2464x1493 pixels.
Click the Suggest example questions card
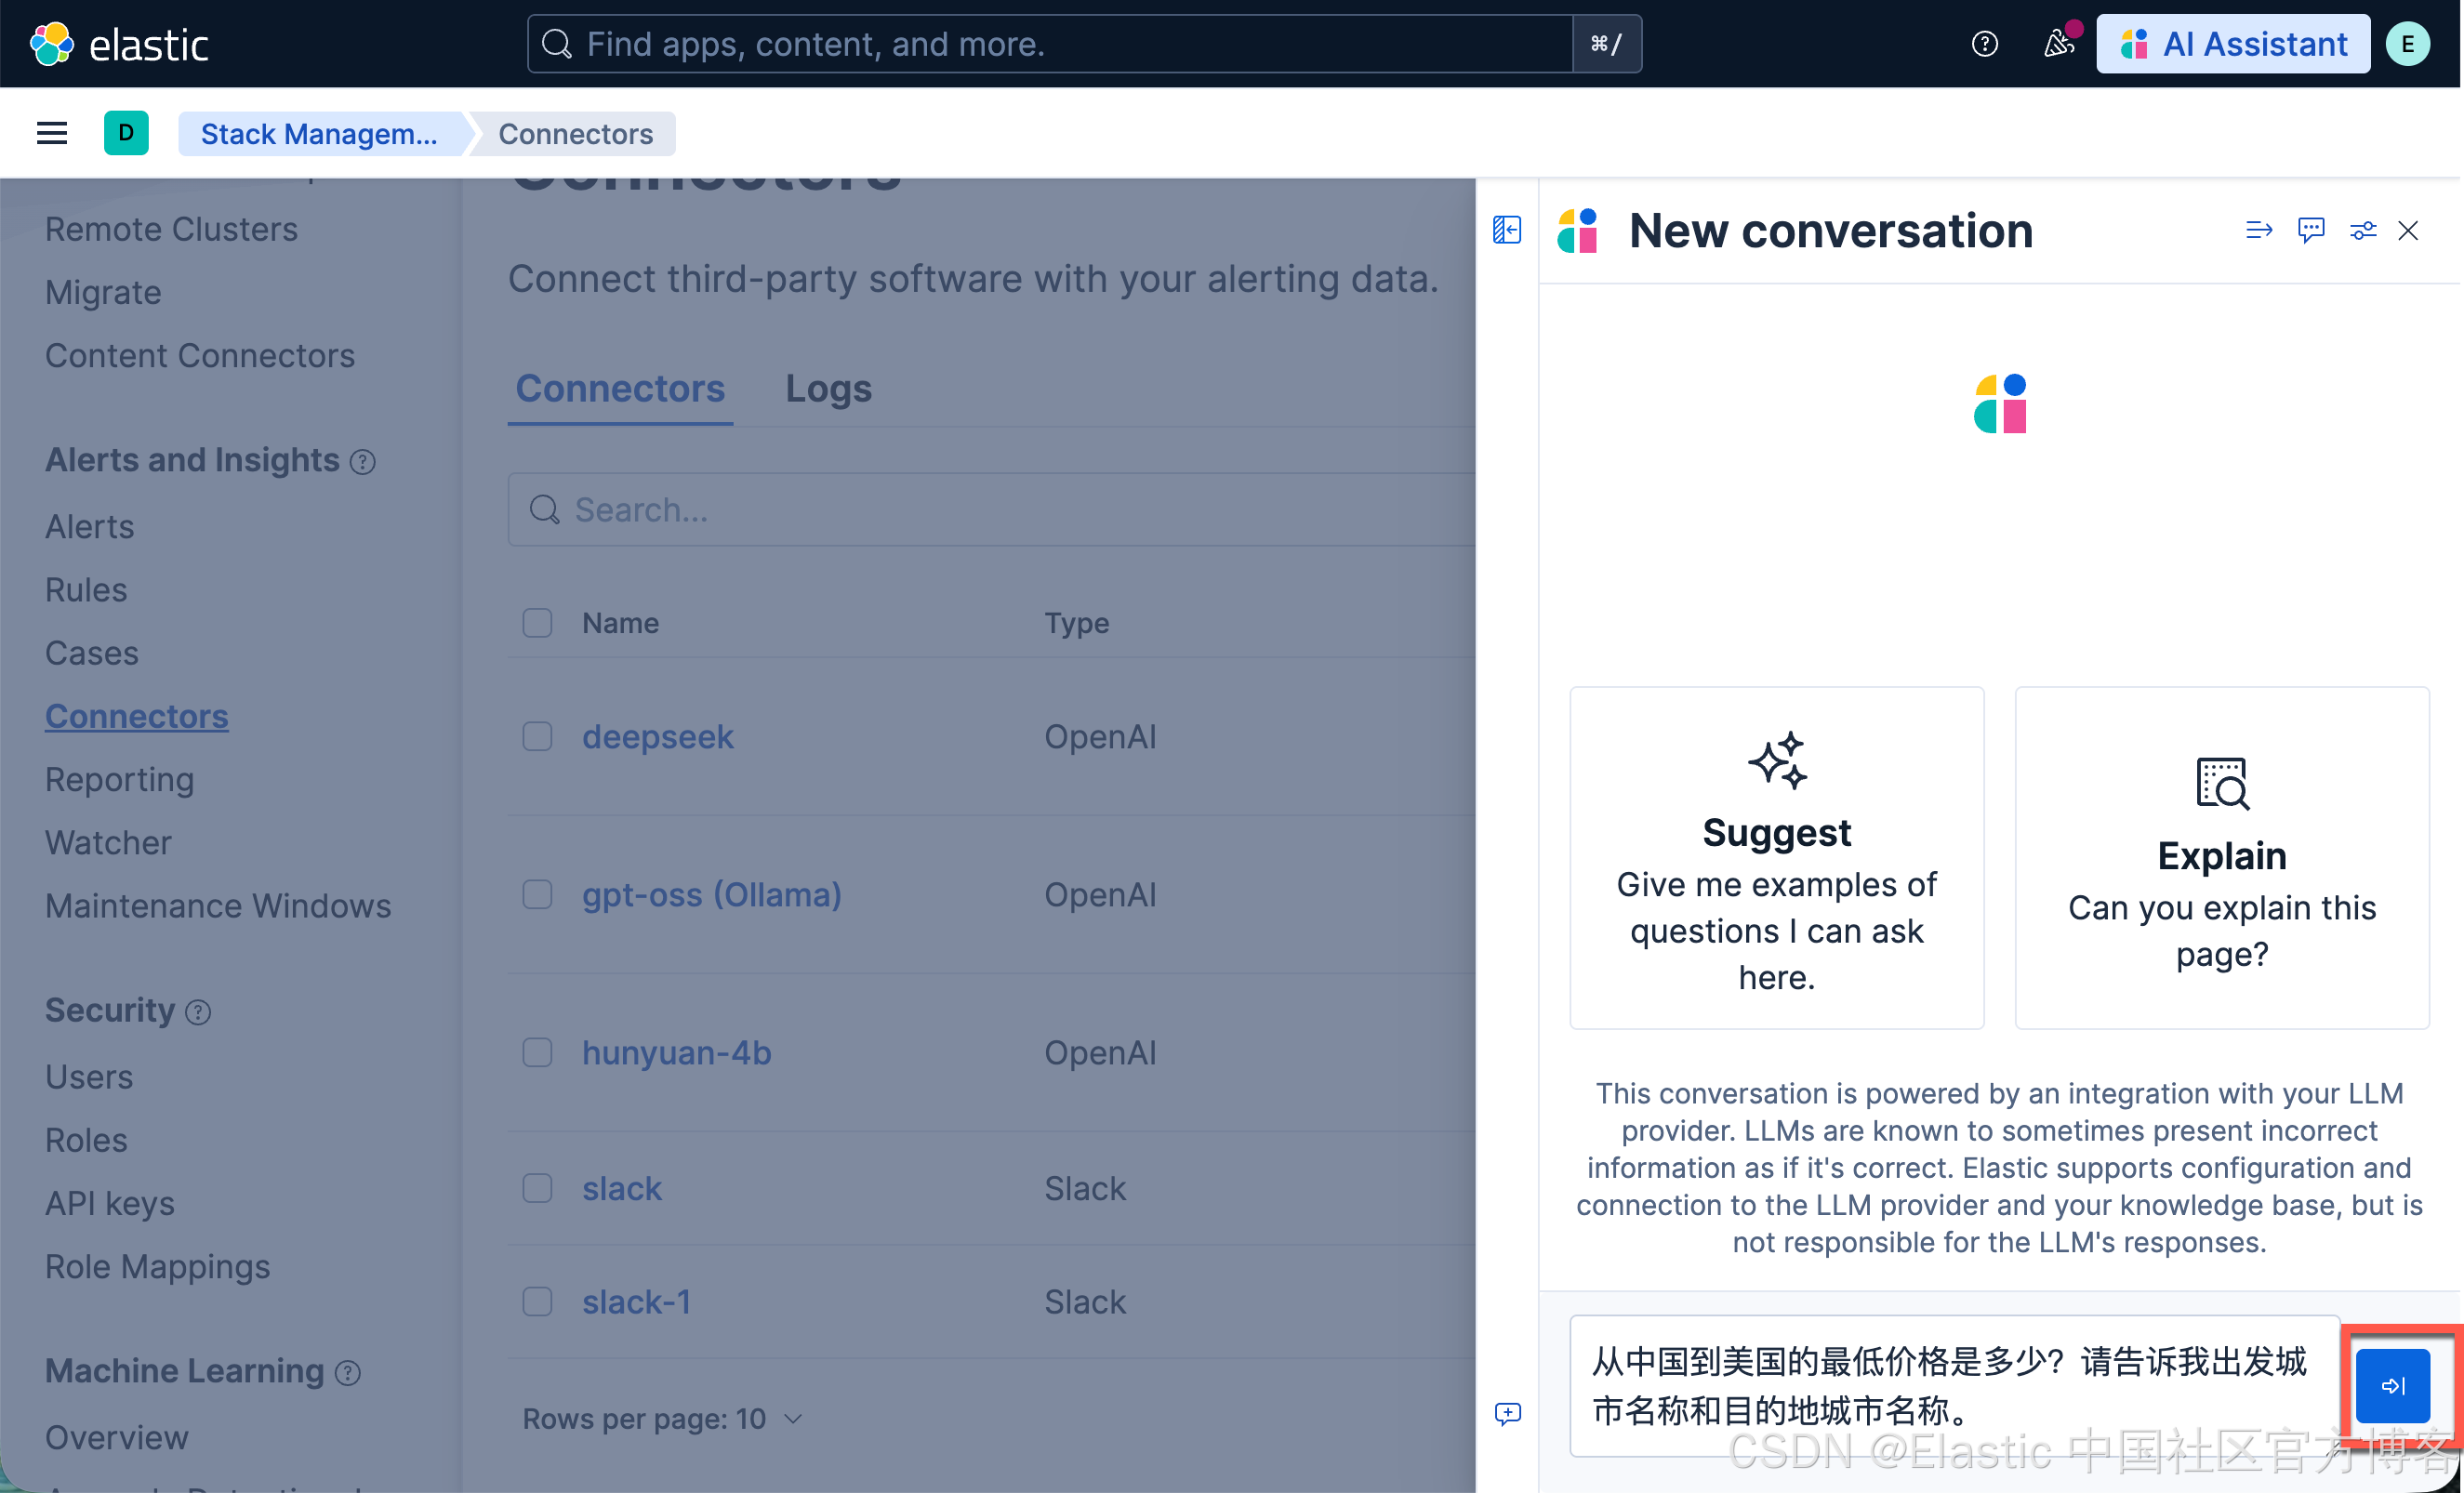(1776, 857)
